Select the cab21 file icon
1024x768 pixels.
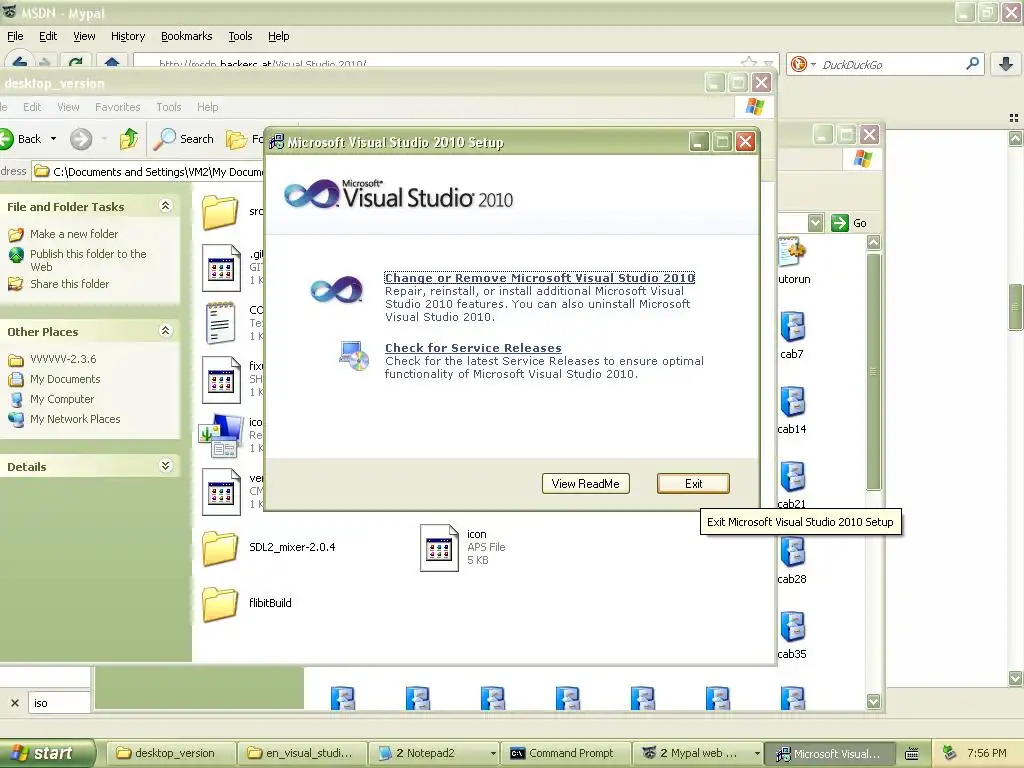(x=792, y=477)
